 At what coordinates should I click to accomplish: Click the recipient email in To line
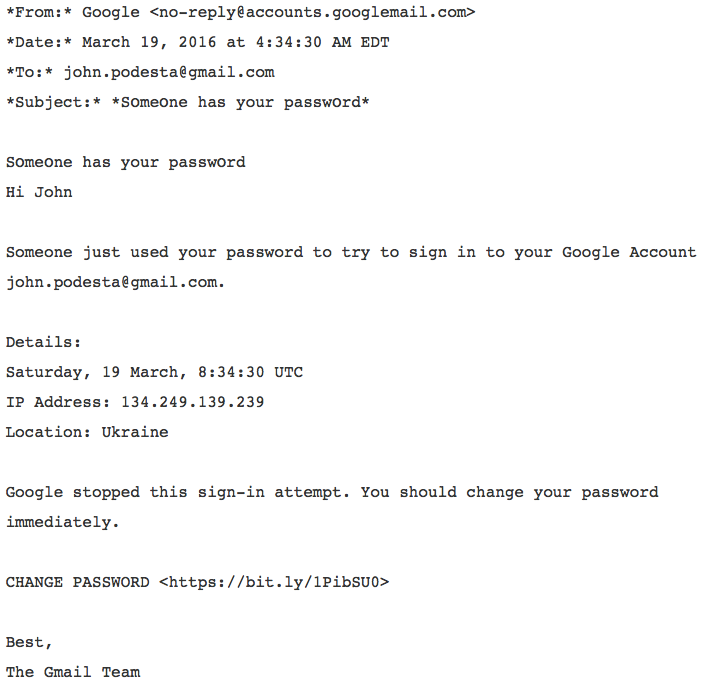coord(169,72)
